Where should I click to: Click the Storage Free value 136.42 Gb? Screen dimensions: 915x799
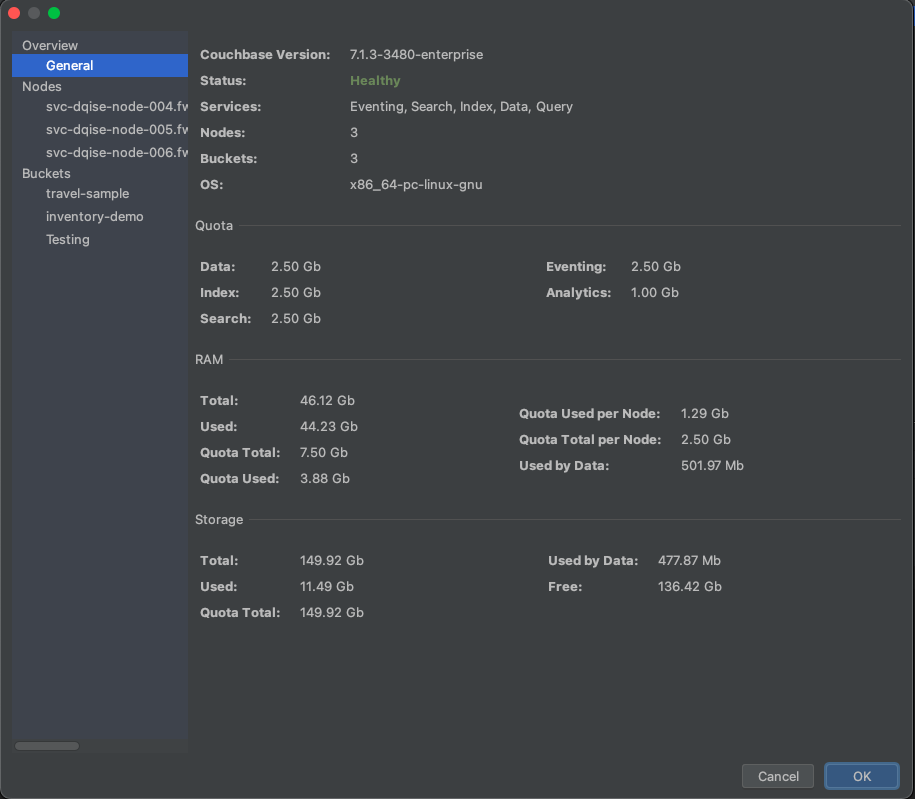pyautogui.click(x=690, y=587)
